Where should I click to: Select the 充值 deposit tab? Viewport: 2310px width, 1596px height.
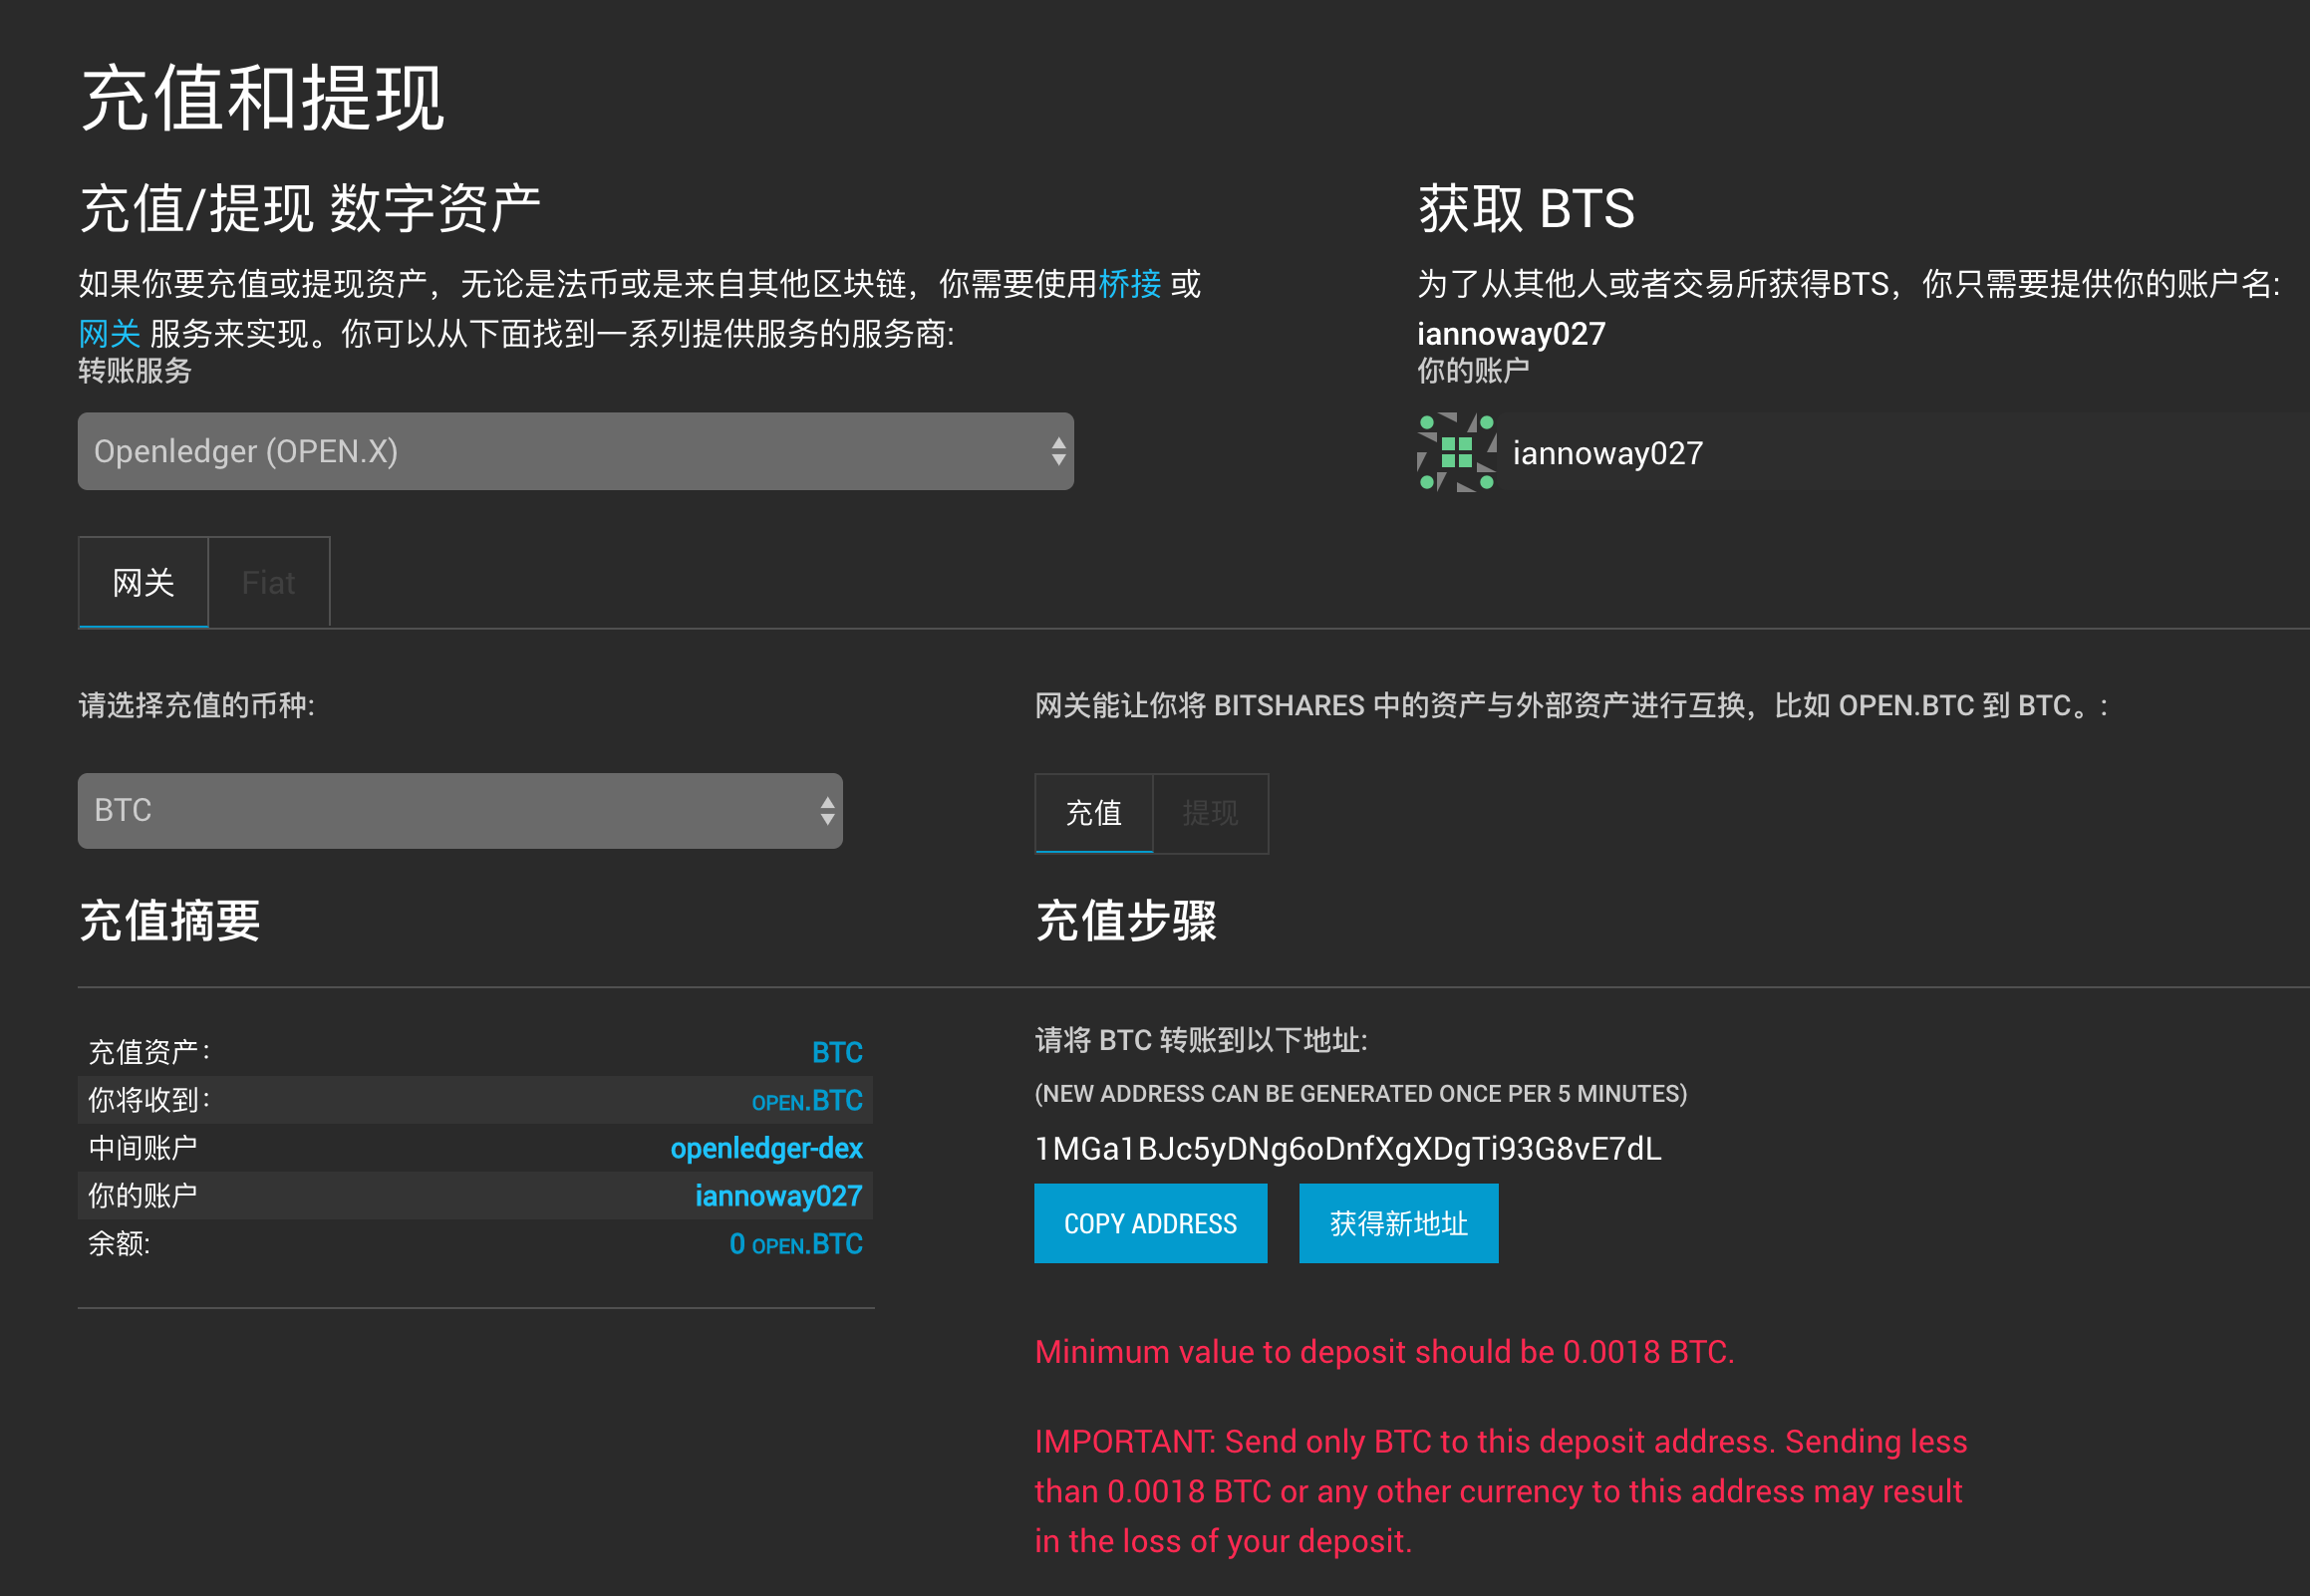point(1093,813)
